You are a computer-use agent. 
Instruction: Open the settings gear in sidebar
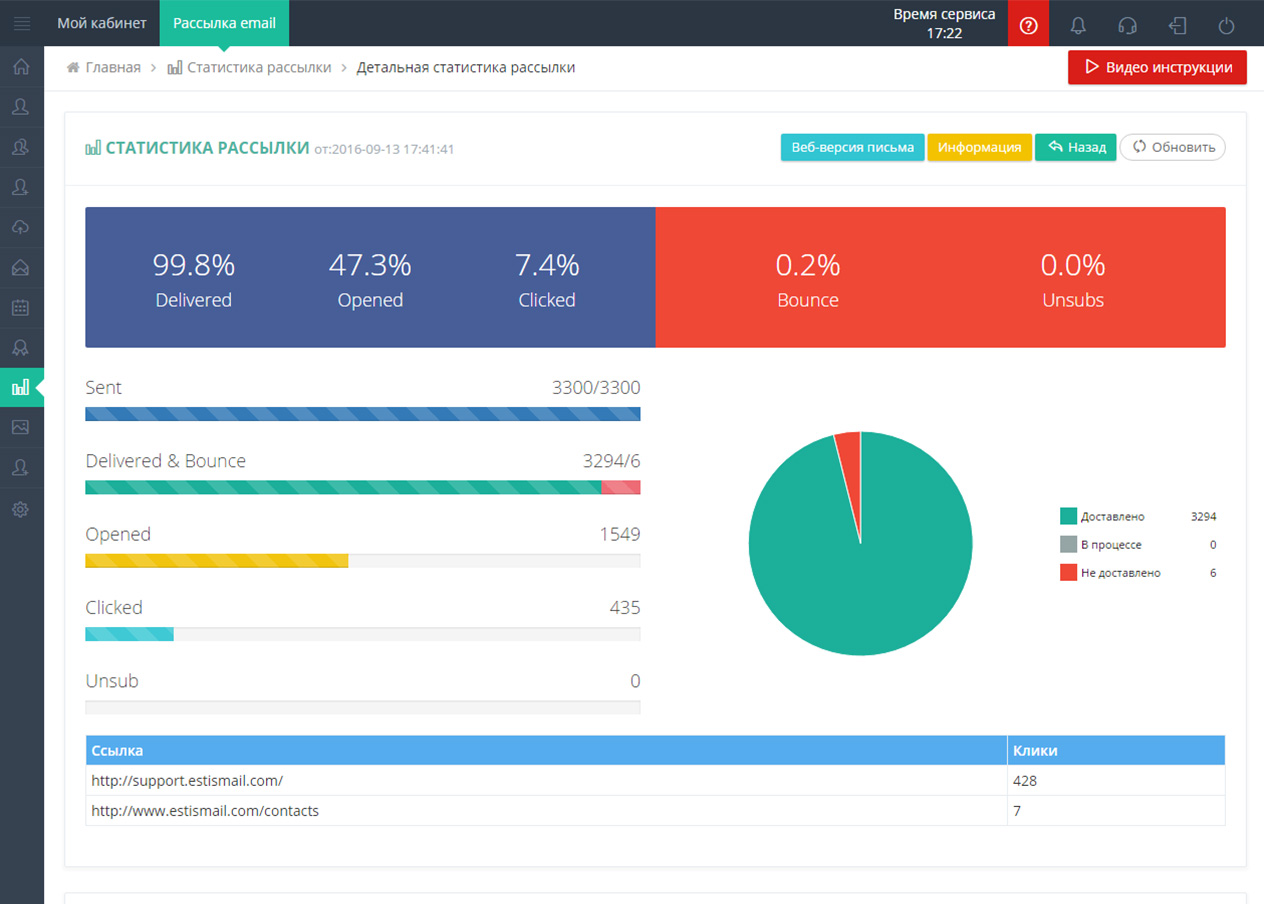tap(21, 509)
